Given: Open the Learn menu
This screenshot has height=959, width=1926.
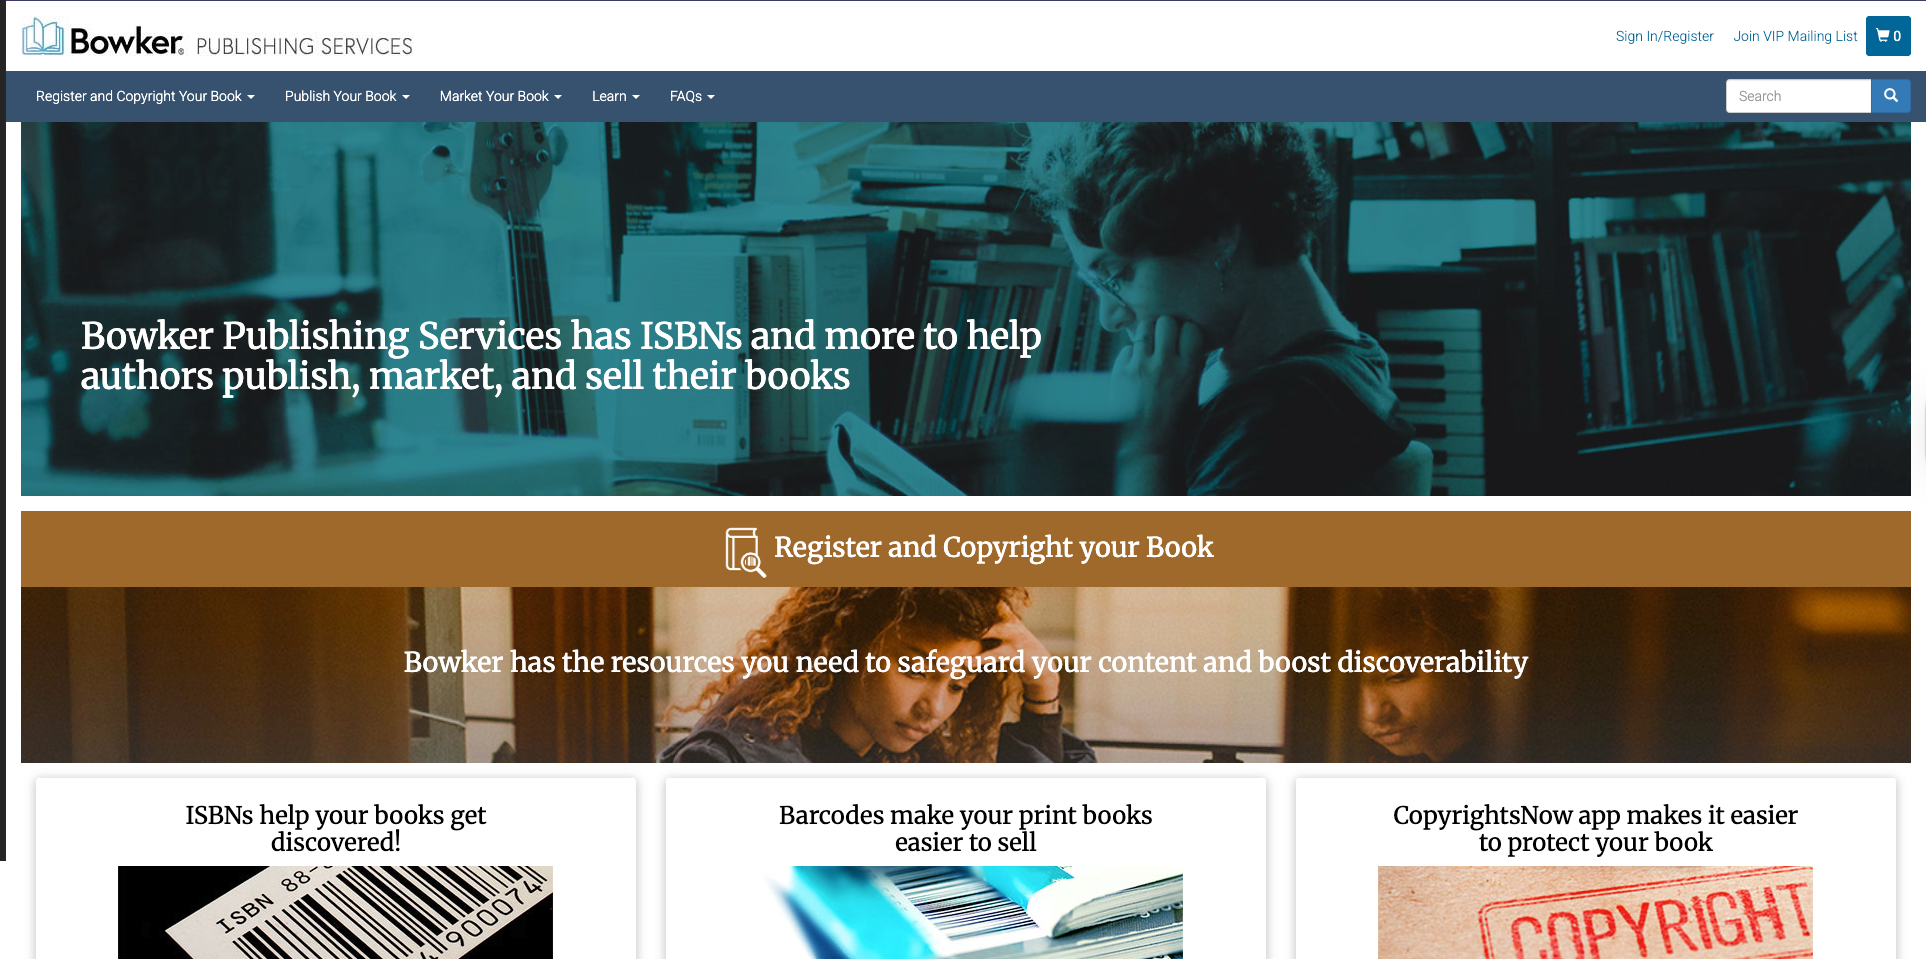Looking at the screenshot, I should click(615, 96).
